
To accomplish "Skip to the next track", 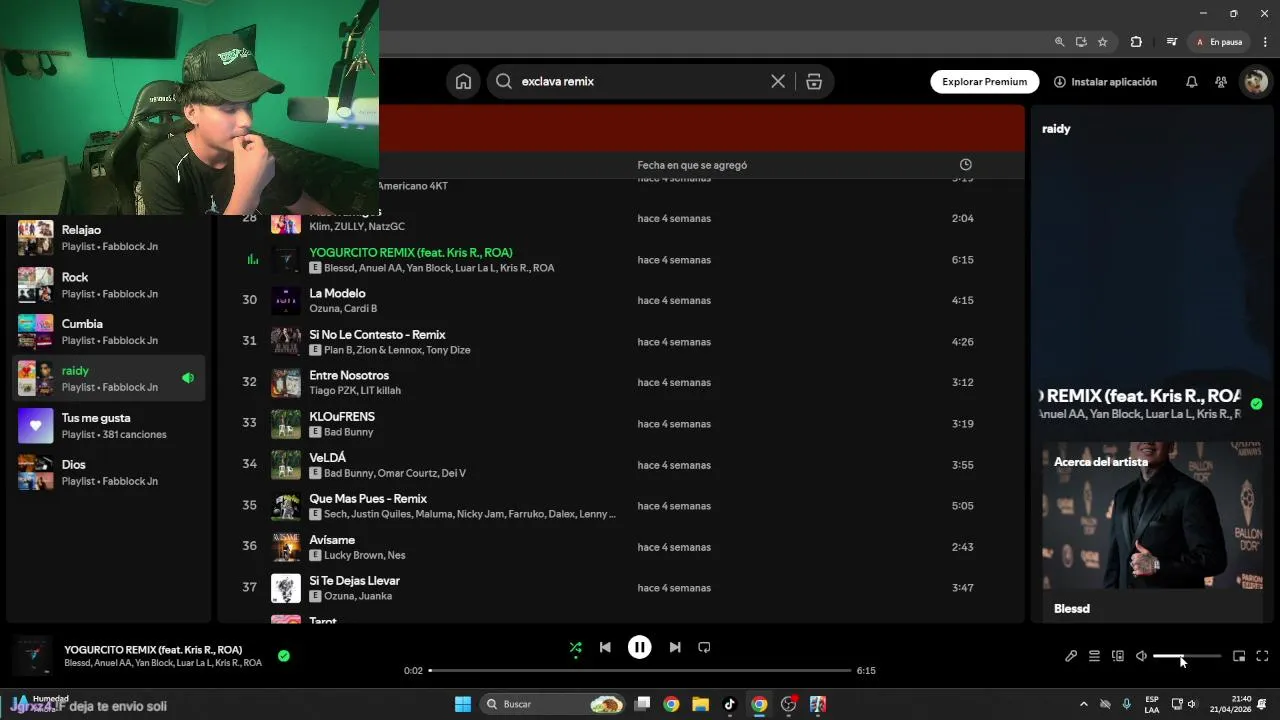I will (675, 648).
